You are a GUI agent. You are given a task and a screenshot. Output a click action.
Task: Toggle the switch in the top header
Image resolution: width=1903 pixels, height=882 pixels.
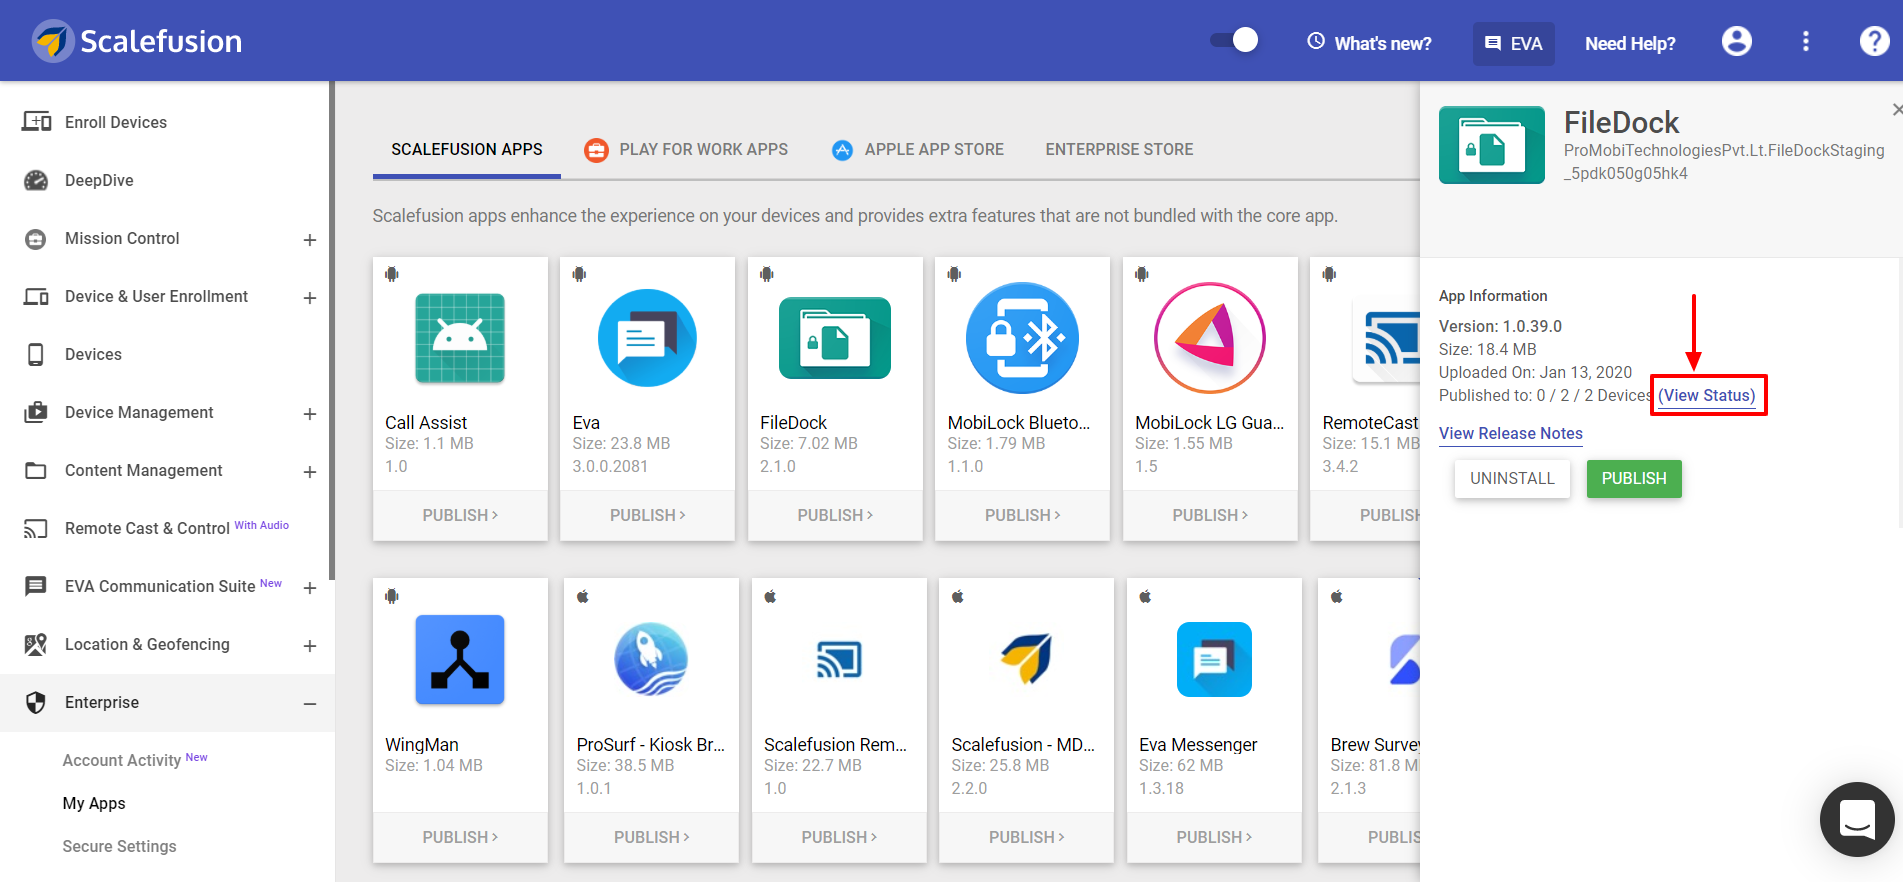[x=1234, y=40]
